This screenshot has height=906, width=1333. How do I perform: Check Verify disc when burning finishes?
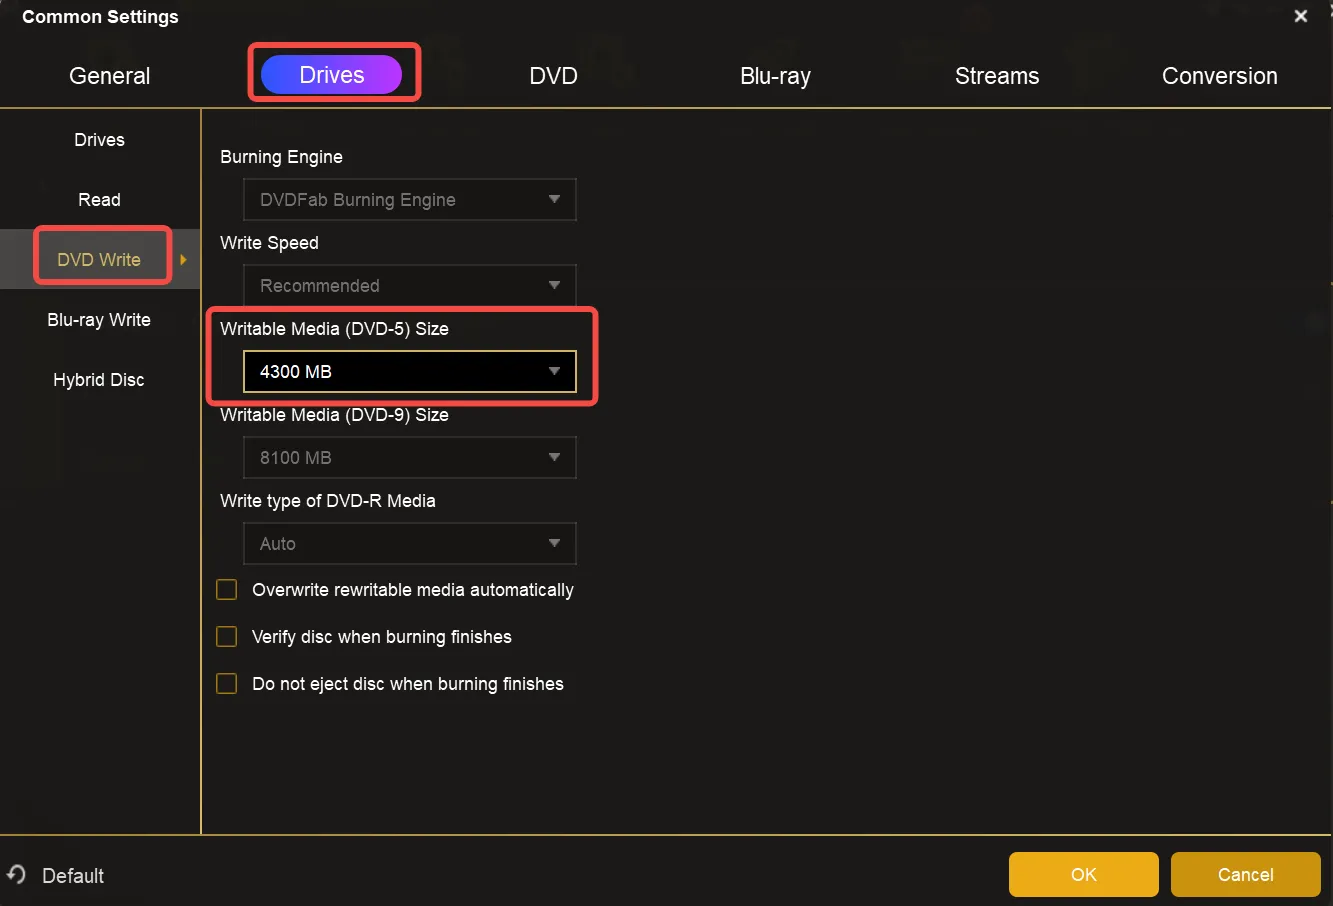[227, 637]
